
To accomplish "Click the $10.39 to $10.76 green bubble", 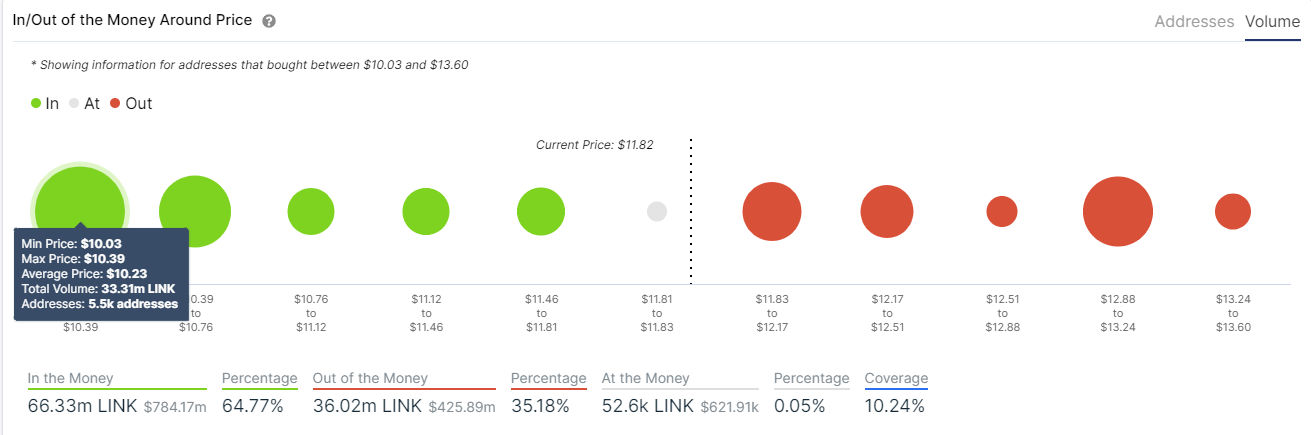I will [x=195, y=211].
